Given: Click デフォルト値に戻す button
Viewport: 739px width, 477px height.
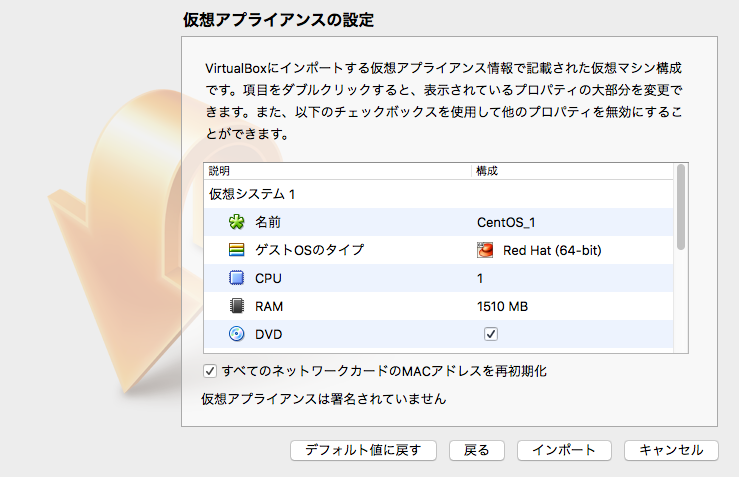Looking at the screenshot, I should [x=363, y=450].
